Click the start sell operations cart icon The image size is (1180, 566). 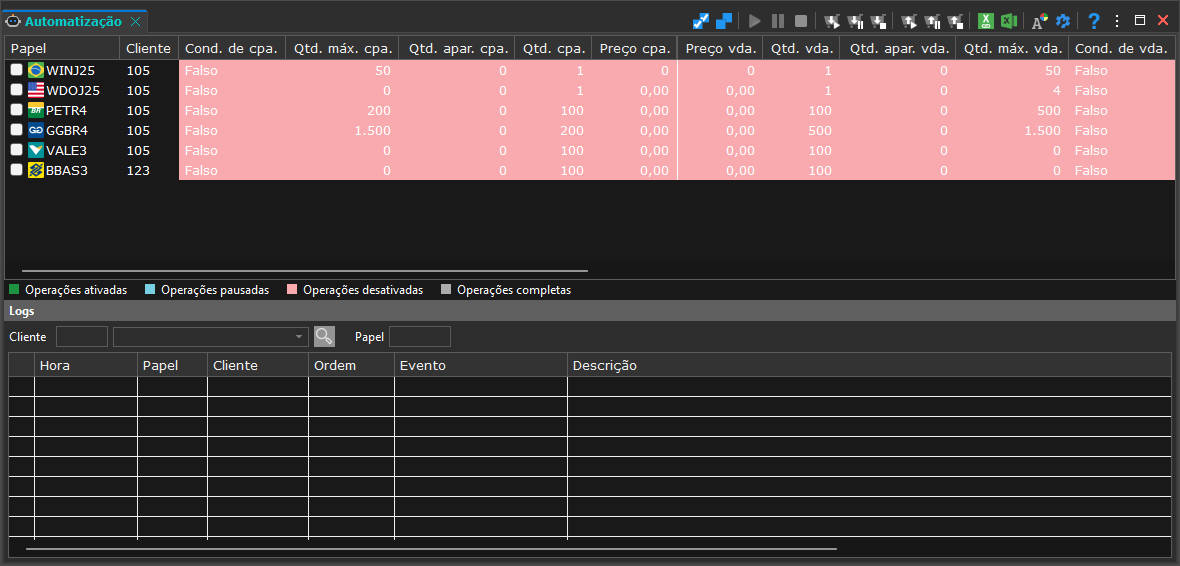click(909, 21)
